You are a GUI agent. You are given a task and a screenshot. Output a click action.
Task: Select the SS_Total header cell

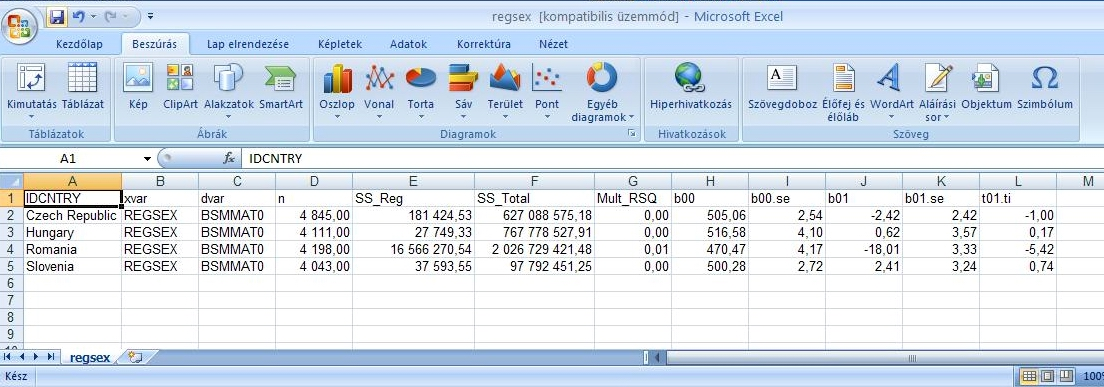(x=534, y=198)
